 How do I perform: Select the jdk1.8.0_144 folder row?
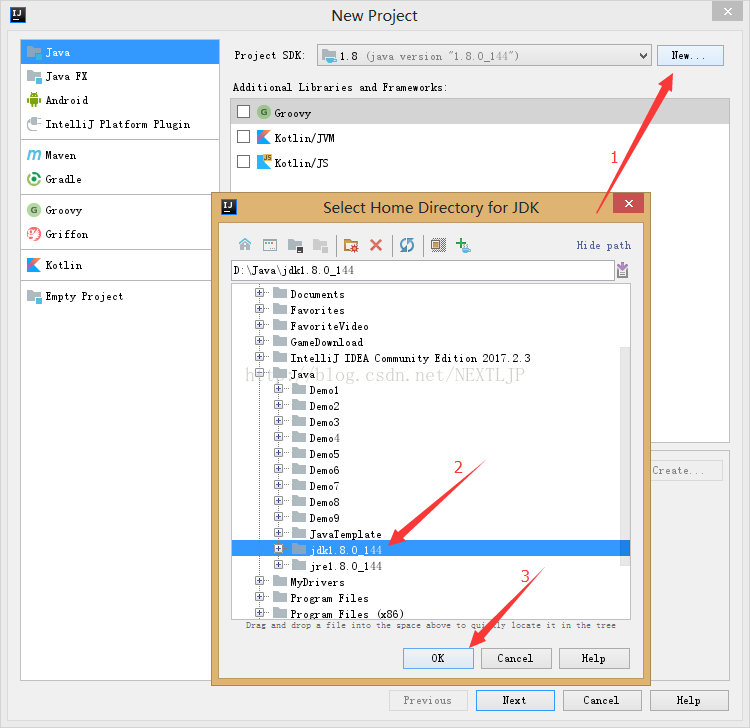pos(430,549)
